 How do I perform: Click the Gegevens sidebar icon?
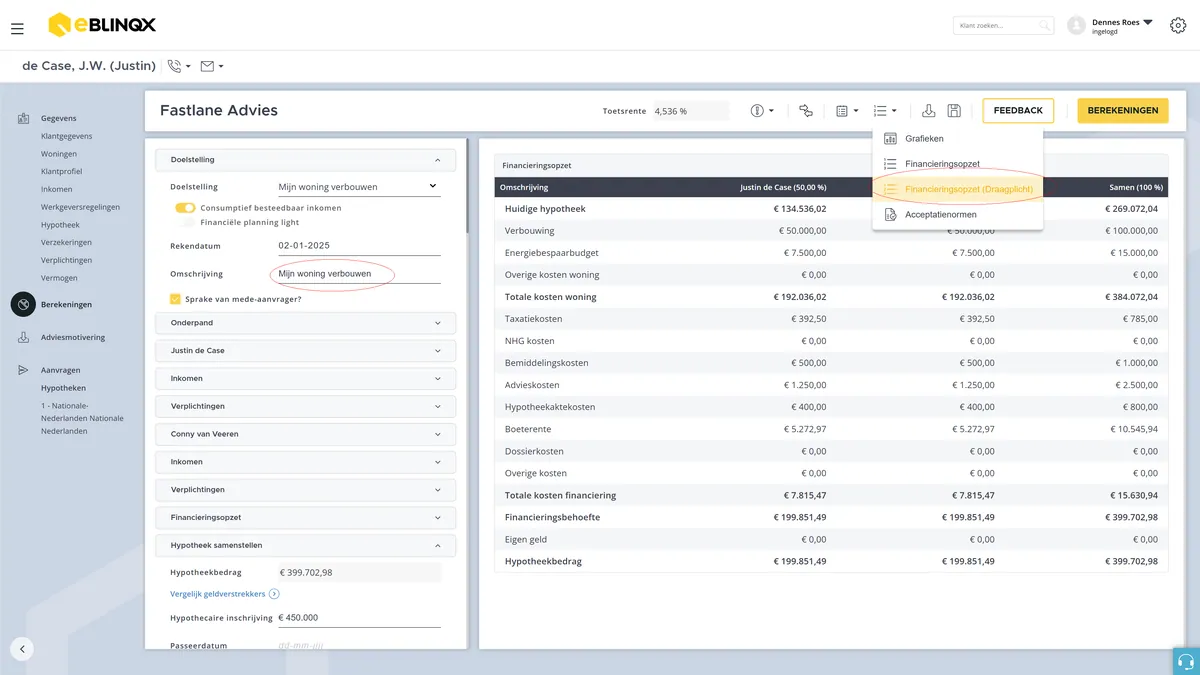coord(23,119)
